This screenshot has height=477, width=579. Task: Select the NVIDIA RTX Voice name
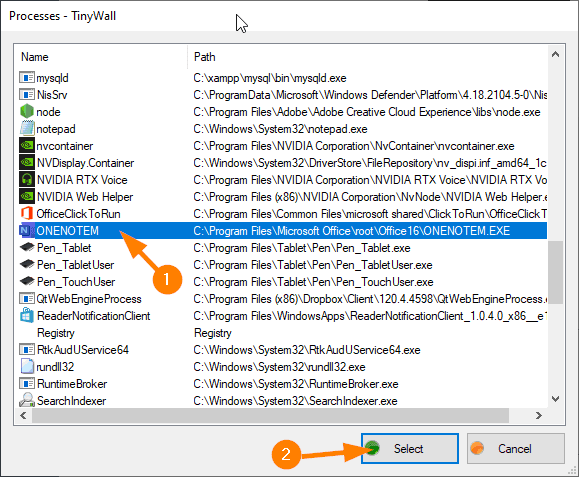point(82,180)
